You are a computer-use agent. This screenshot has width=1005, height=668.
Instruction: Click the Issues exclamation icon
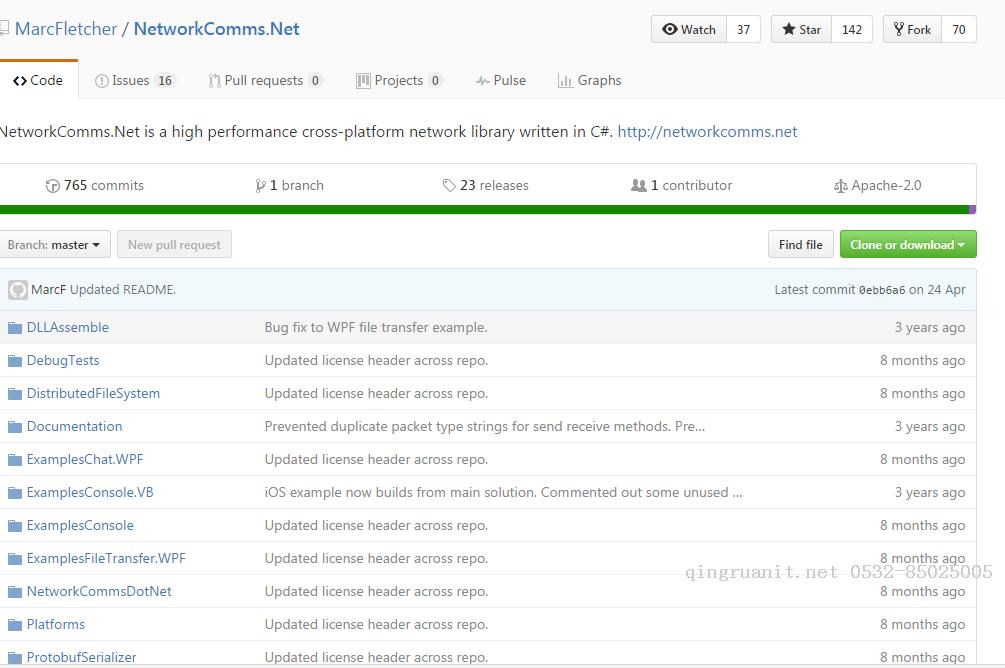pyautogui.click(x=101, y=81)
